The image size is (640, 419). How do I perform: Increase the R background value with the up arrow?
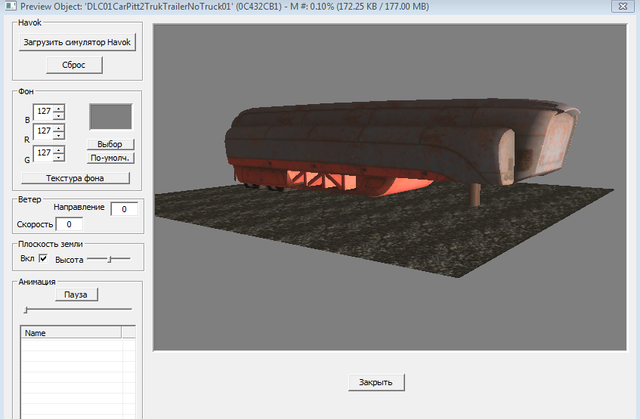pos(59,128)
